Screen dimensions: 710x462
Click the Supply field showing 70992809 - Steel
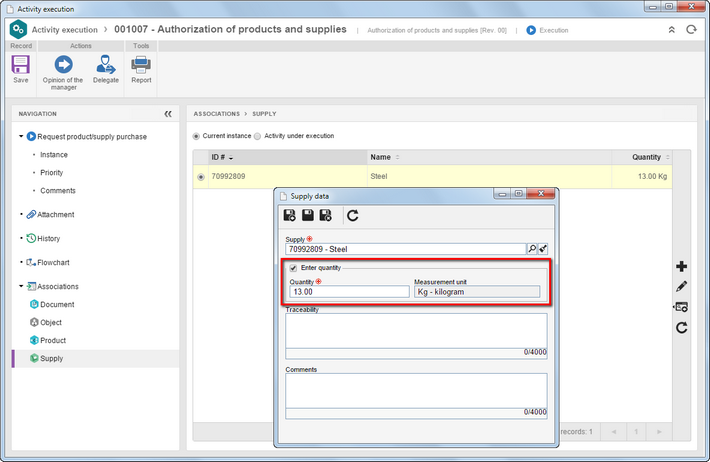tap(406, 249)
